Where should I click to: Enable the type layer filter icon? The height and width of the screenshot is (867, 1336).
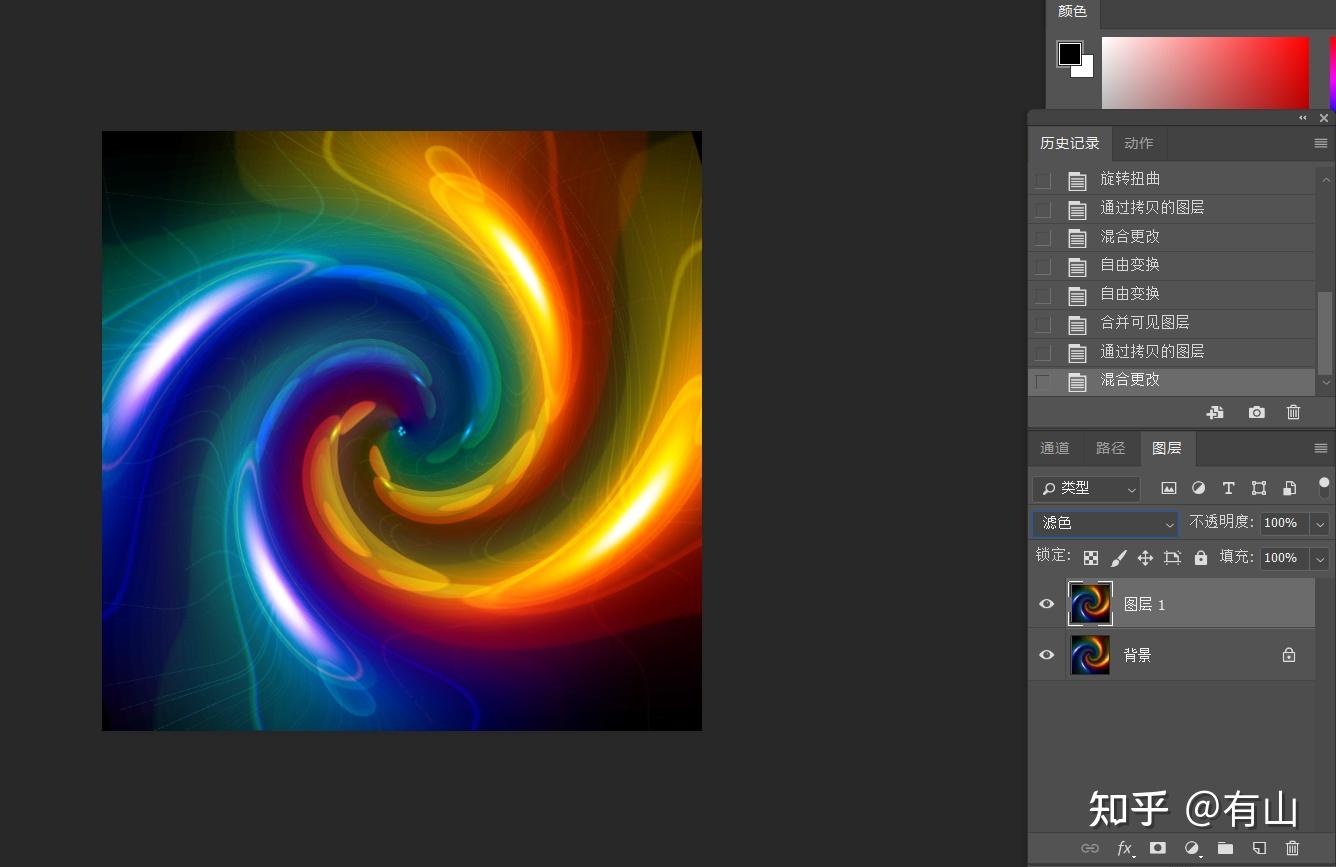tap(1229, 488)
